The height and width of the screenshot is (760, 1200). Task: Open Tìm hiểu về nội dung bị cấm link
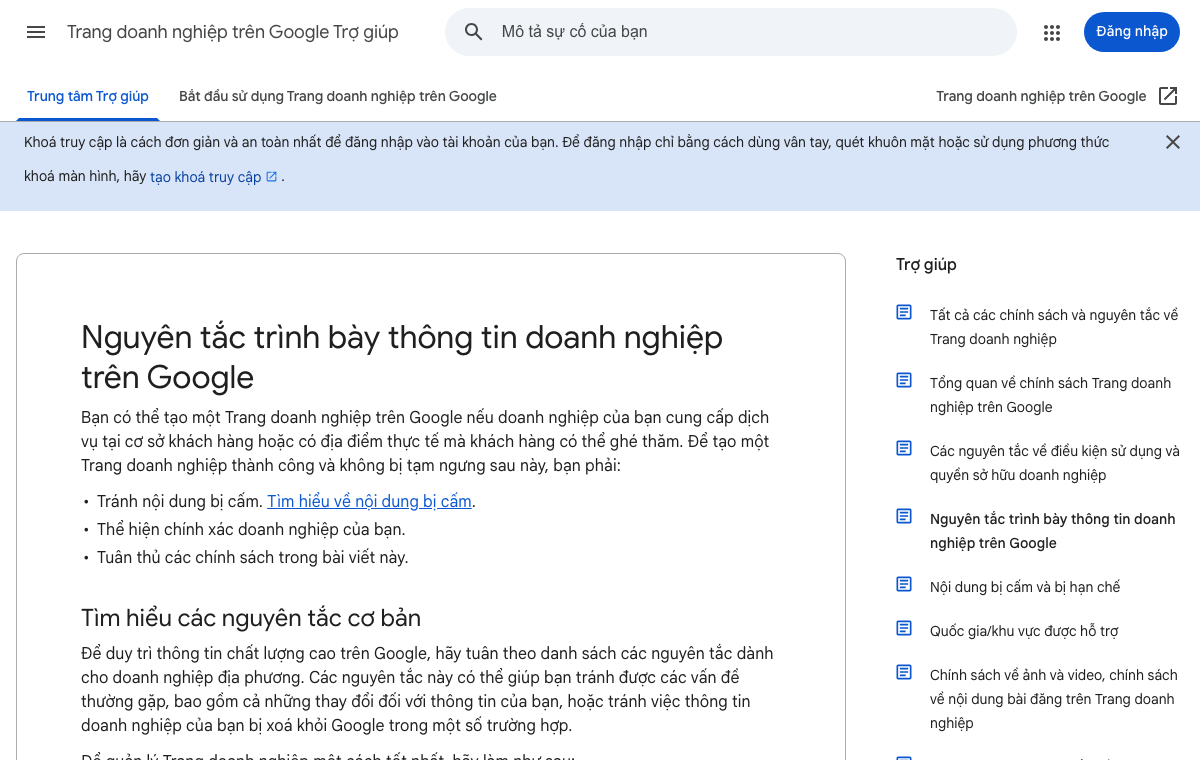369,501
